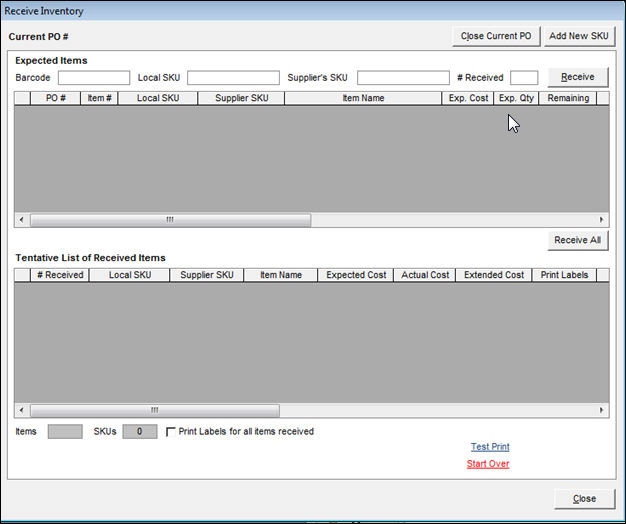The image size is (626, 524).
Task: Select the Supplier's SKU input box
Action: [x=403, y=78]
